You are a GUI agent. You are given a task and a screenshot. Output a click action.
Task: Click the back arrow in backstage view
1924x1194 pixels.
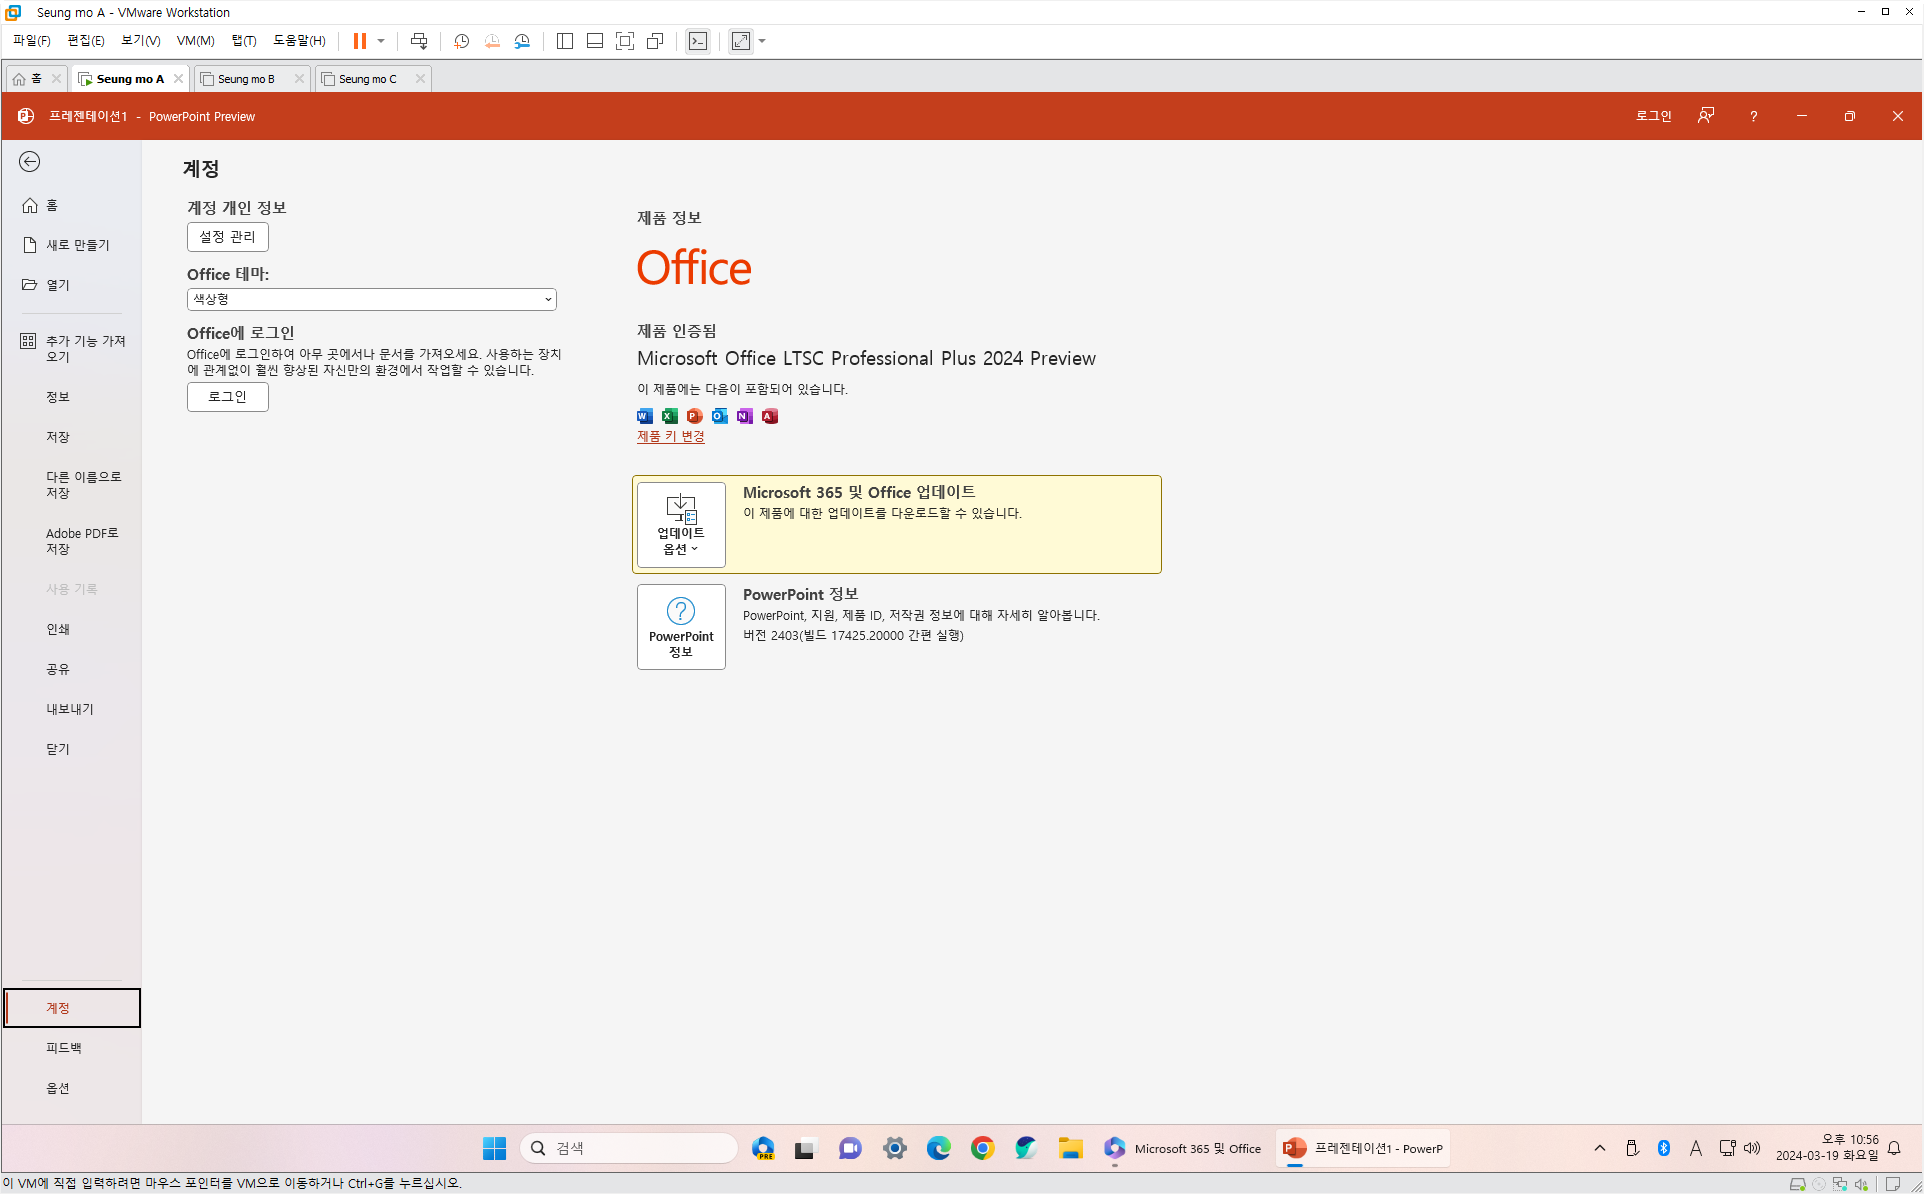pos(30,162)
